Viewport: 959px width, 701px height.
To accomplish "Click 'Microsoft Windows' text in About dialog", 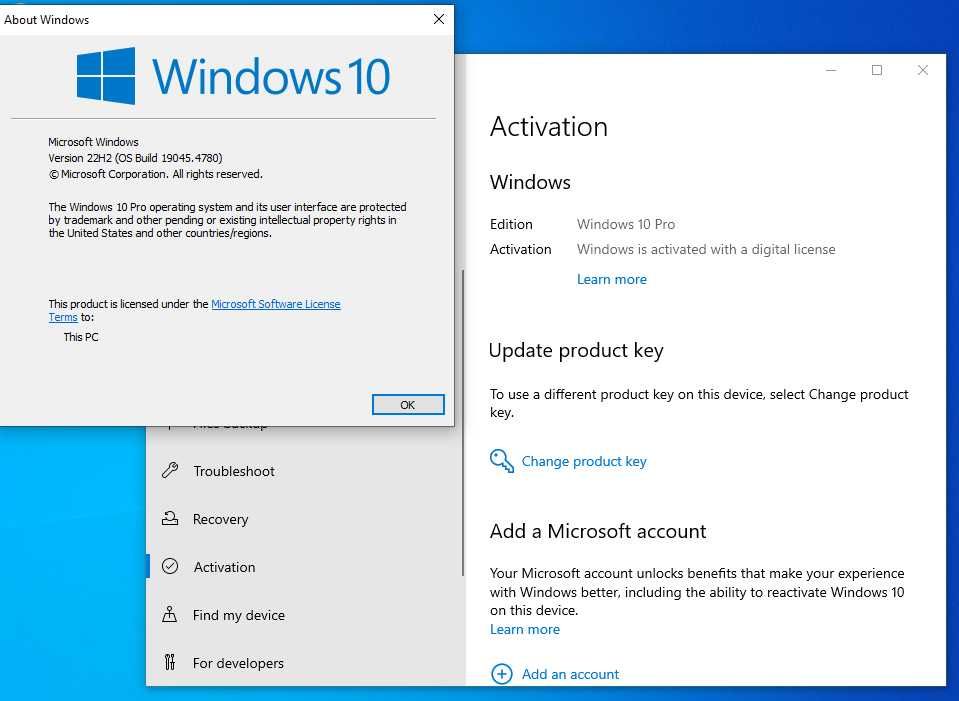I will point(94,142).
